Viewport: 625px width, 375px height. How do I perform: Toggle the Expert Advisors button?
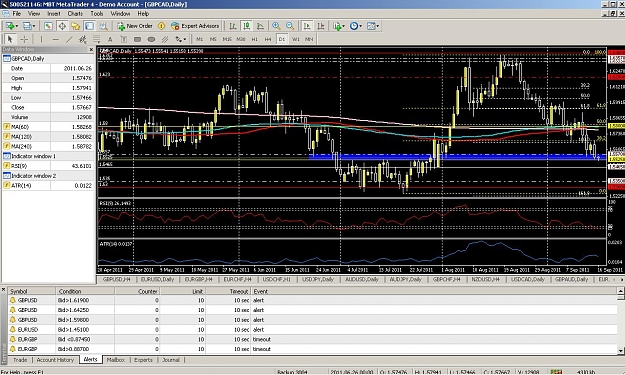tap(195, 26)
